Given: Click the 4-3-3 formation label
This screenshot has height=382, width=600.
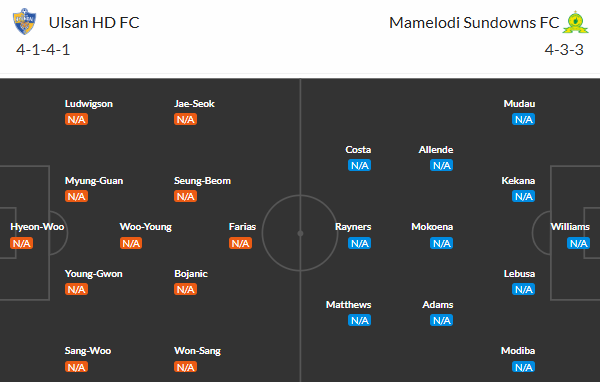Looking at the screenshot, I should click(x=564, y=50).
